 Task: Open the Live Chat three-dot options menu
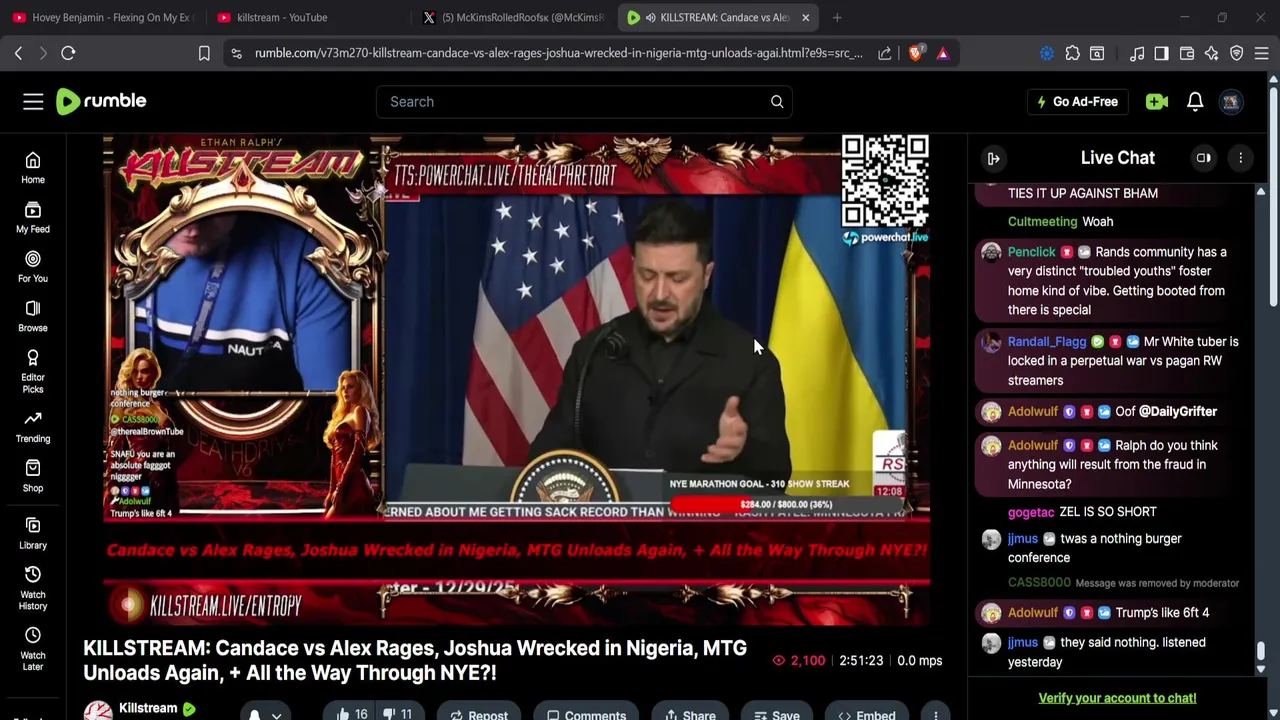(1241, 158)
